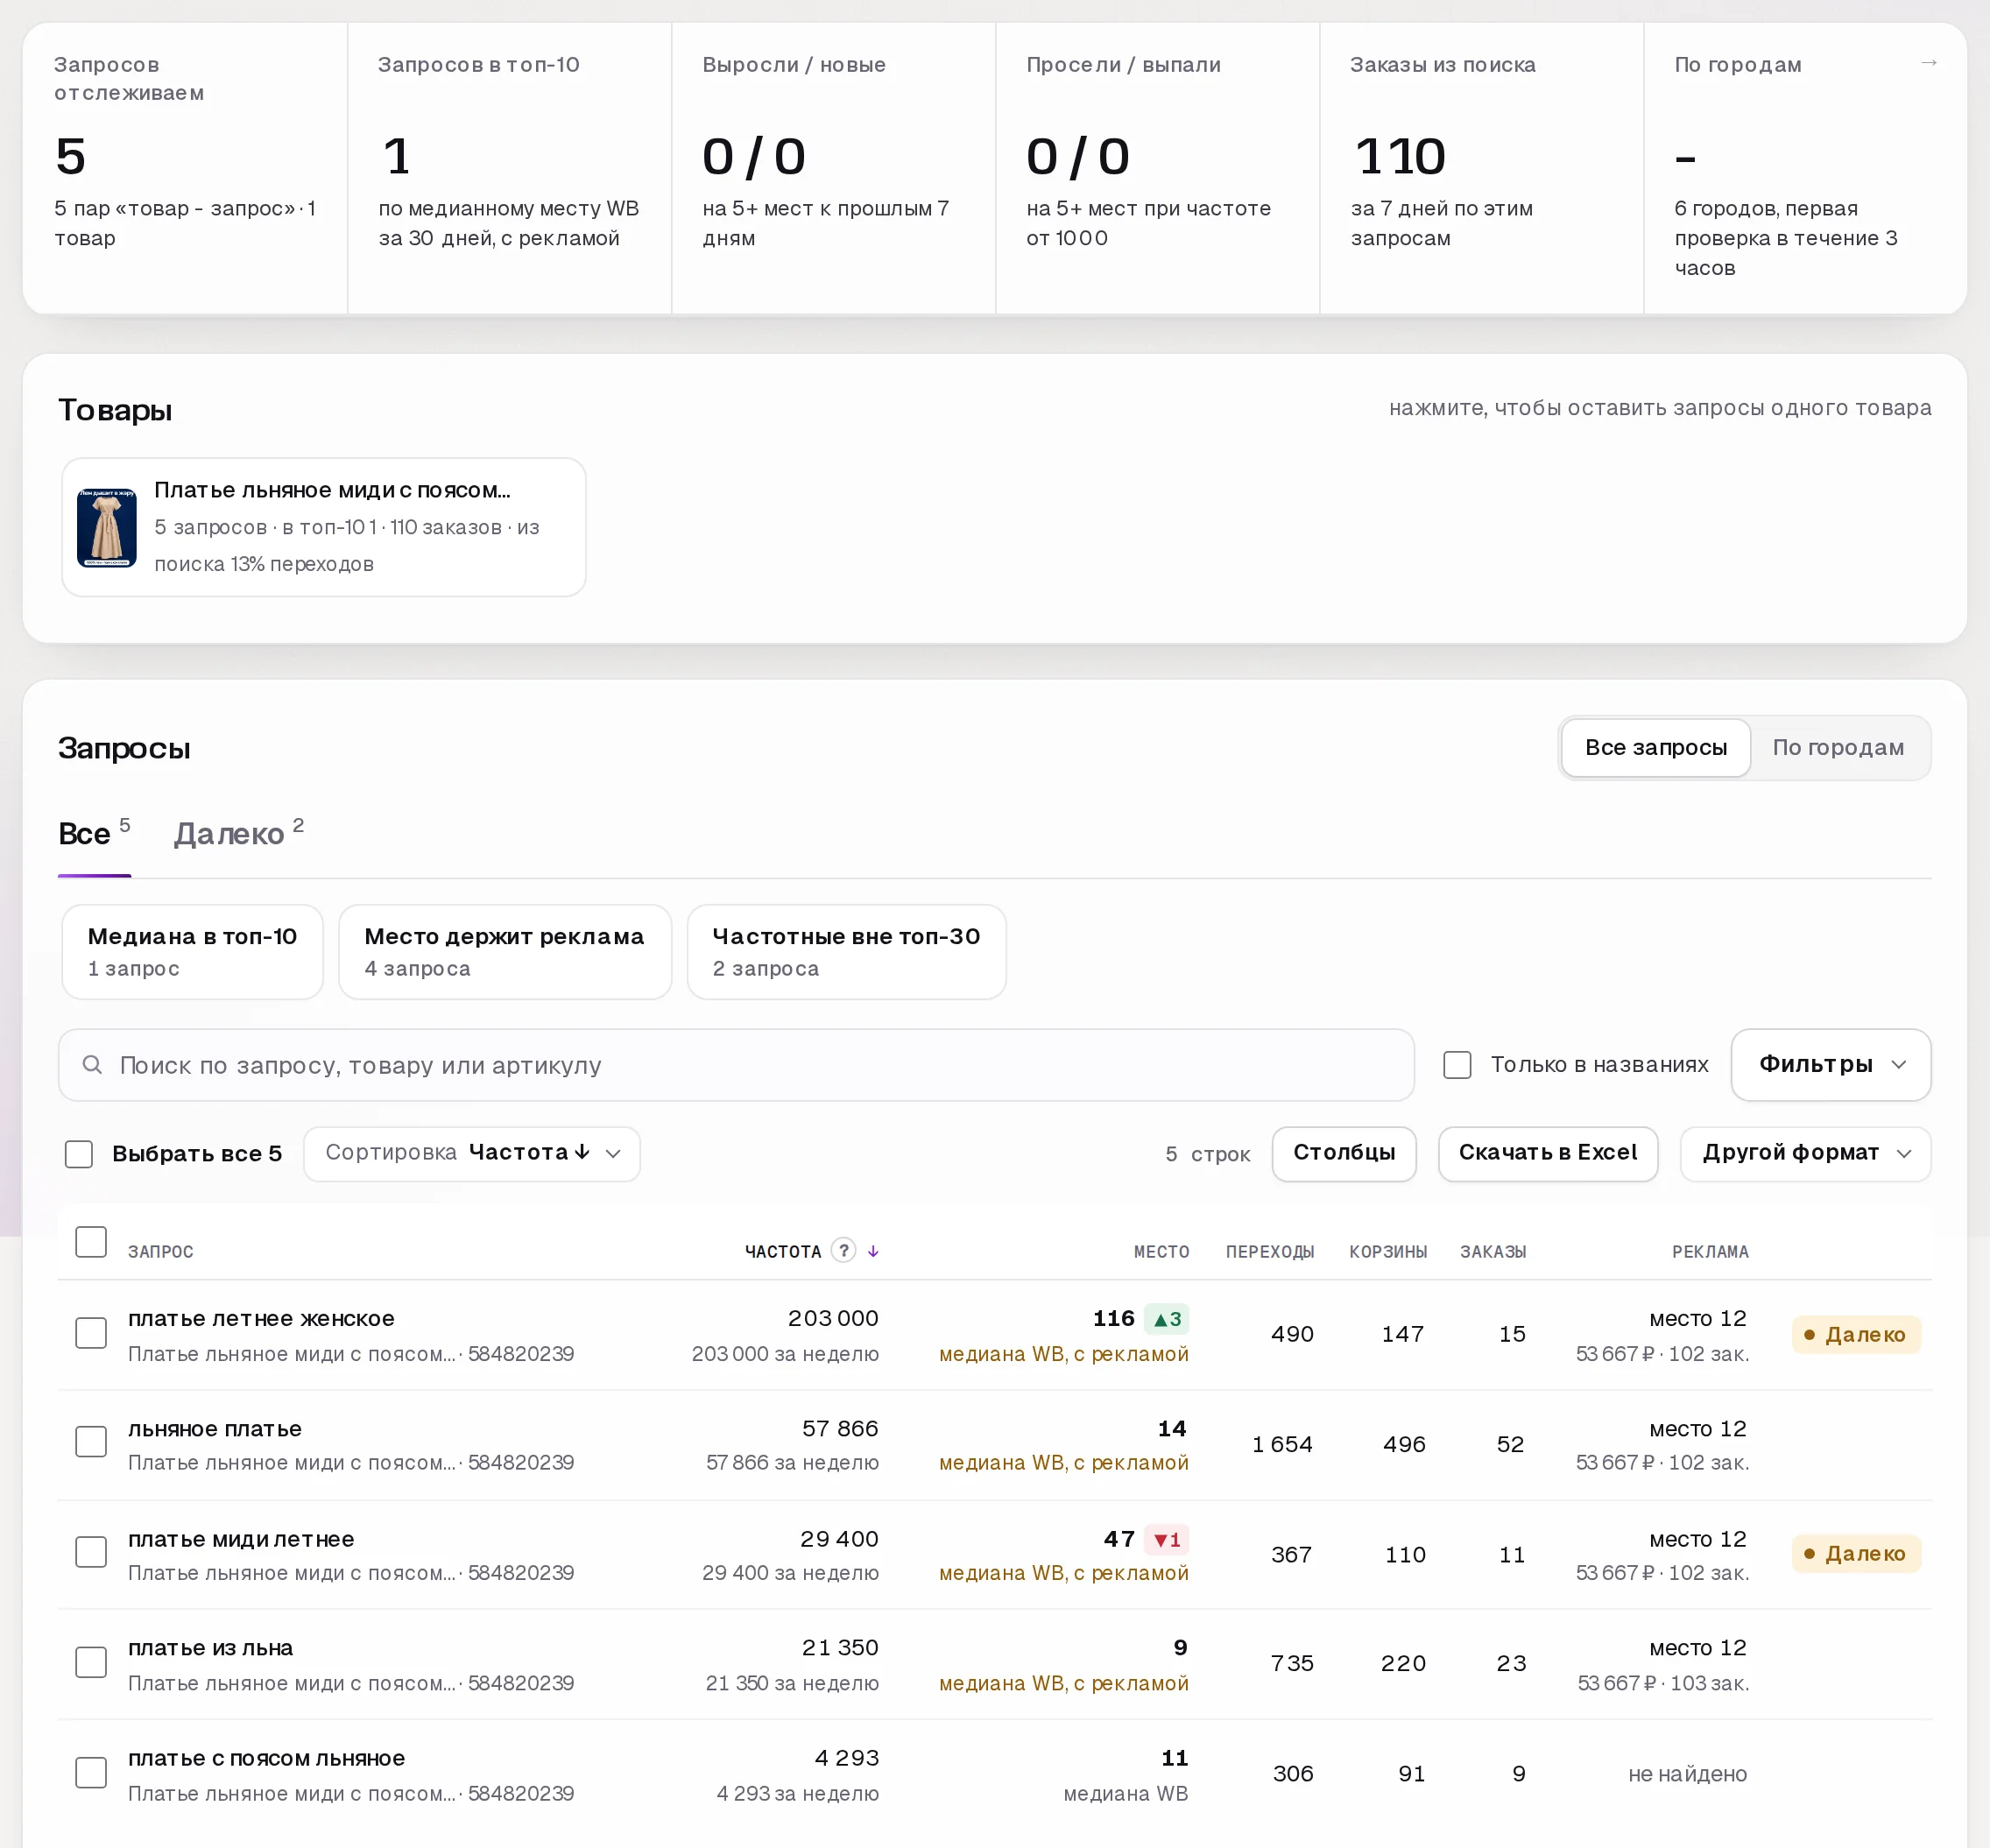Click the Далеко badge on платье миди летнее
Image resolution: width=1990 pixels, height=1848 pixels.
pyautogui.click(x=1856, y=1553)
